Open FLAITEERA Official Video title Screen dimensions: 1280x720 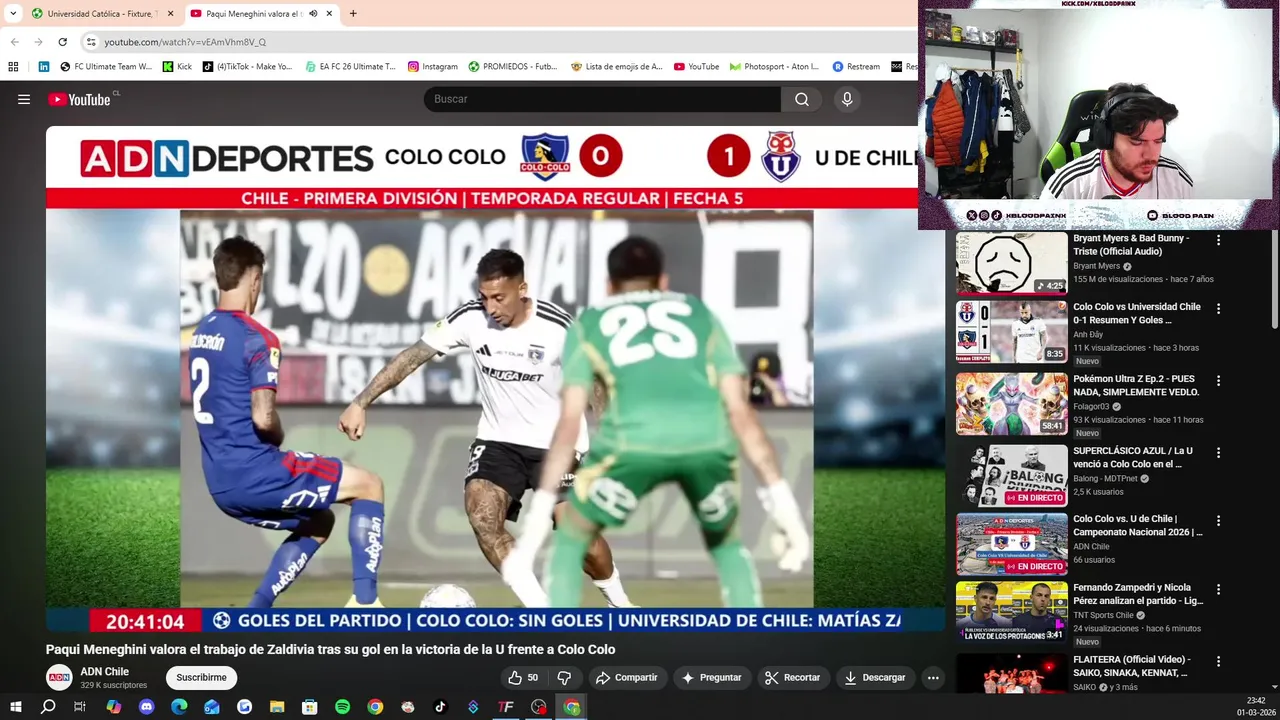1131,666
